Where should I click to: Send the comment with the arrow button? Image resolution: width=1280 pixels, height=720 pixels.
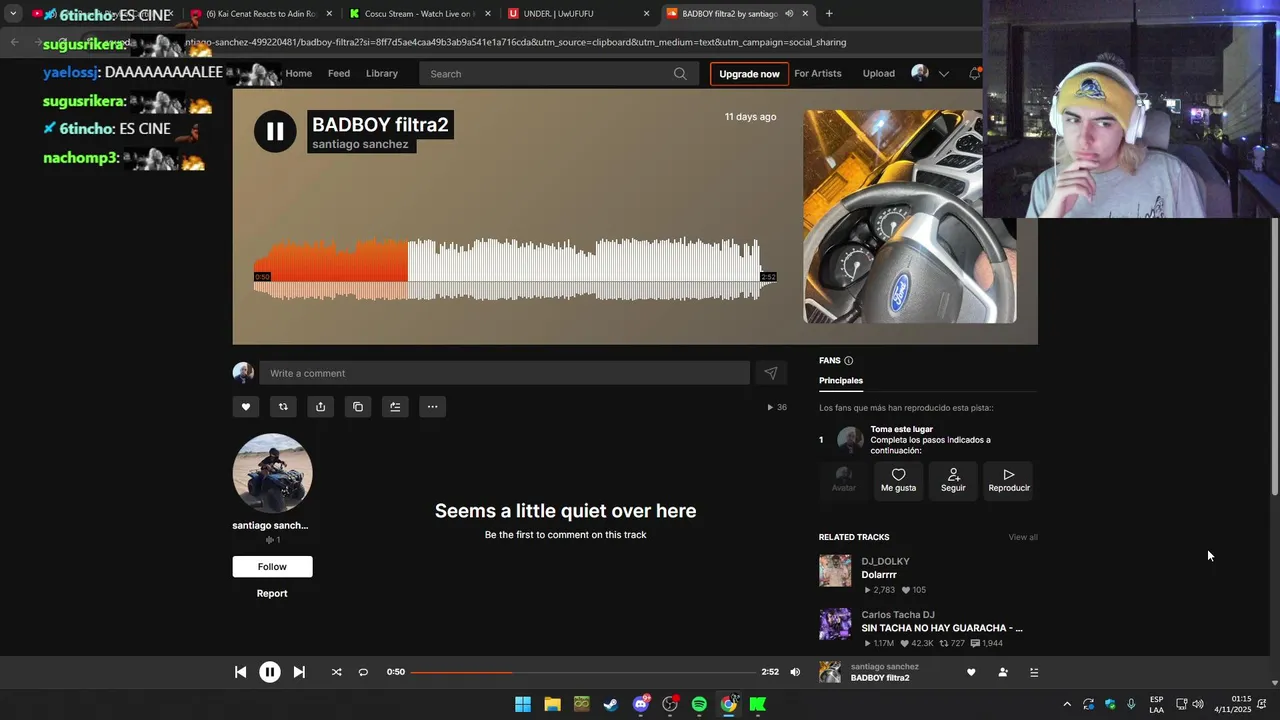[771, 373]
